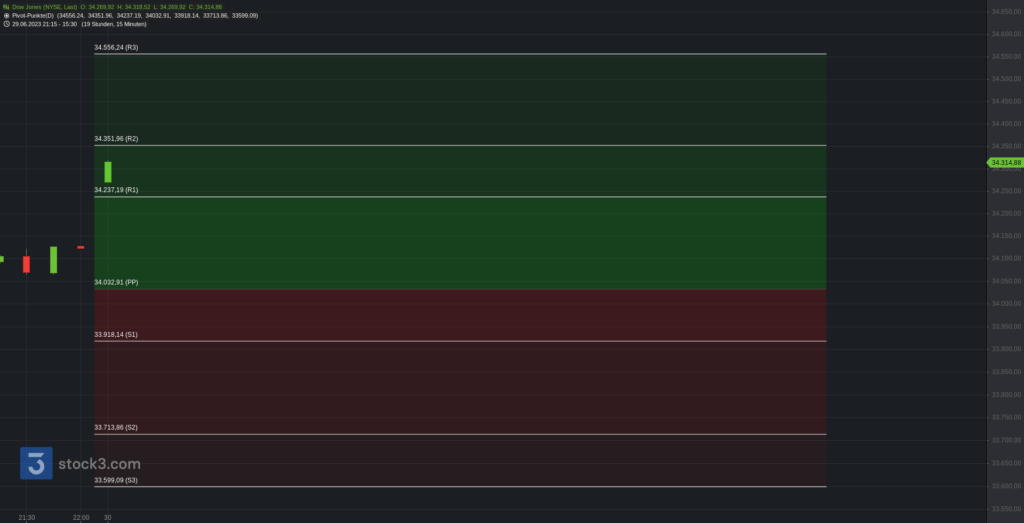Click the current price tag 34.314,88
The height and width of the screenshot is (523, 1024).
pyautogui.click(x=1004, y=163)
